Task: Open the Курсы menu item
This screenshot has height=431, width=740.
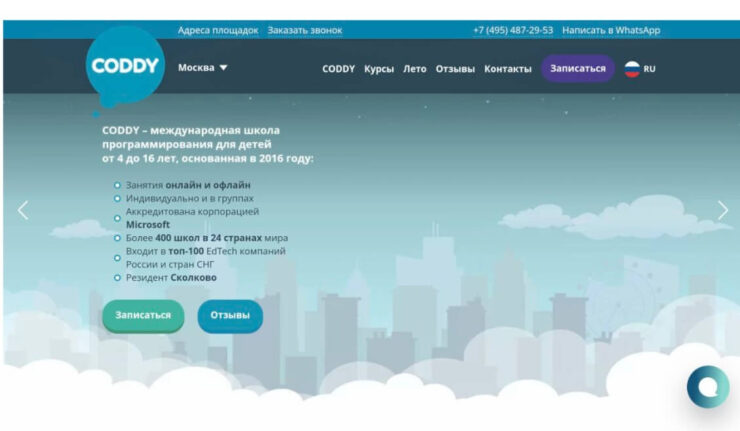Action: click(x=379, y=69)
